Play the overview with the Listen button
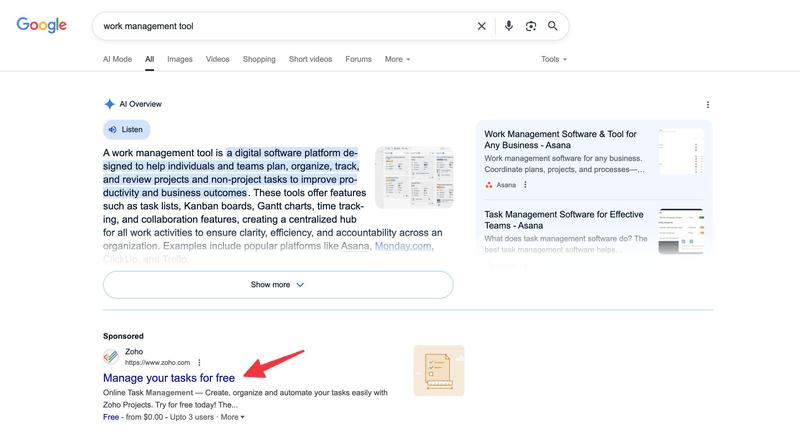The image size is (800, 436). coord(127,130)
